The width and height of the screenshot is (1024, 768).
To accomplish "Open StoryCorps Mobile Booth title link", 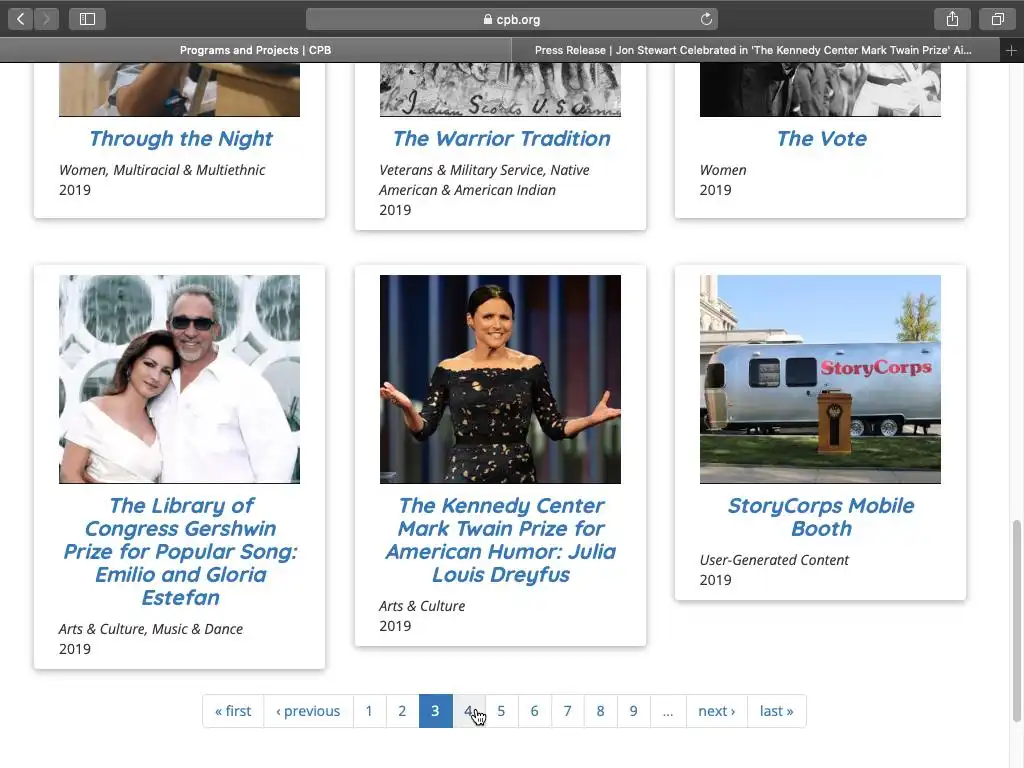I will point(821,517).
